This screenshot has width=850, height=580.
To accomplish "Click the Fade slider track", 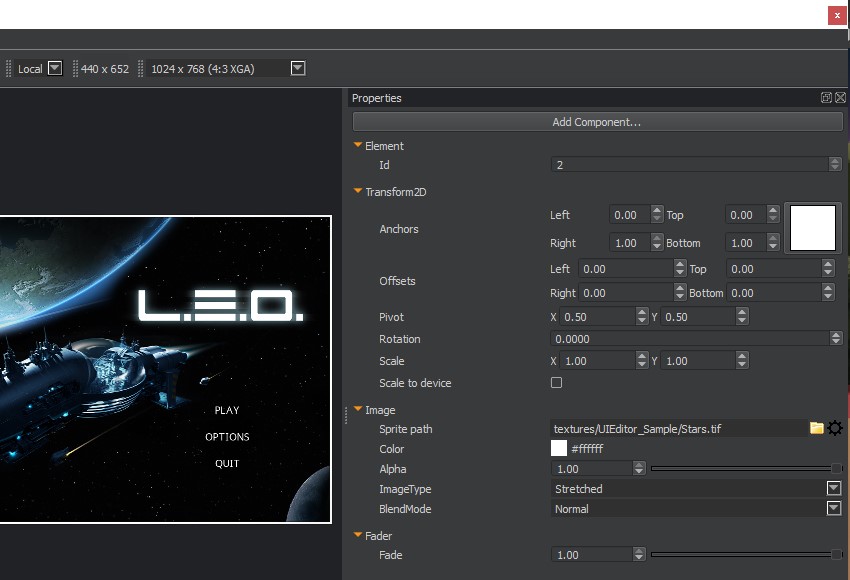I will click(740, 555).
